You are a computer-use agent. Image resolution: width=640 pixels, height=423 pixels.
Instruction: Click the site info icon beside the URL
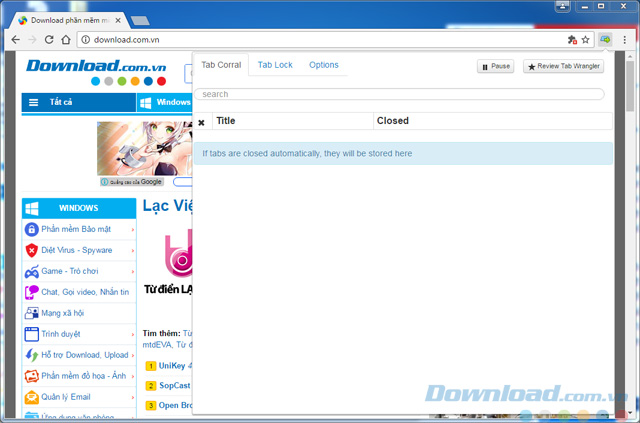click(85, 40)
